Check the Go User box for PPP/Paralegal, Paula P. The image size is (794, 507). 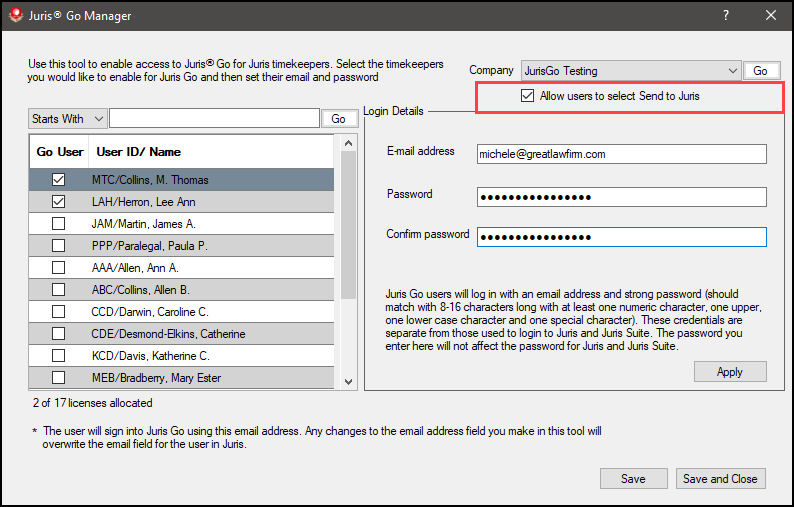point(59,246)
